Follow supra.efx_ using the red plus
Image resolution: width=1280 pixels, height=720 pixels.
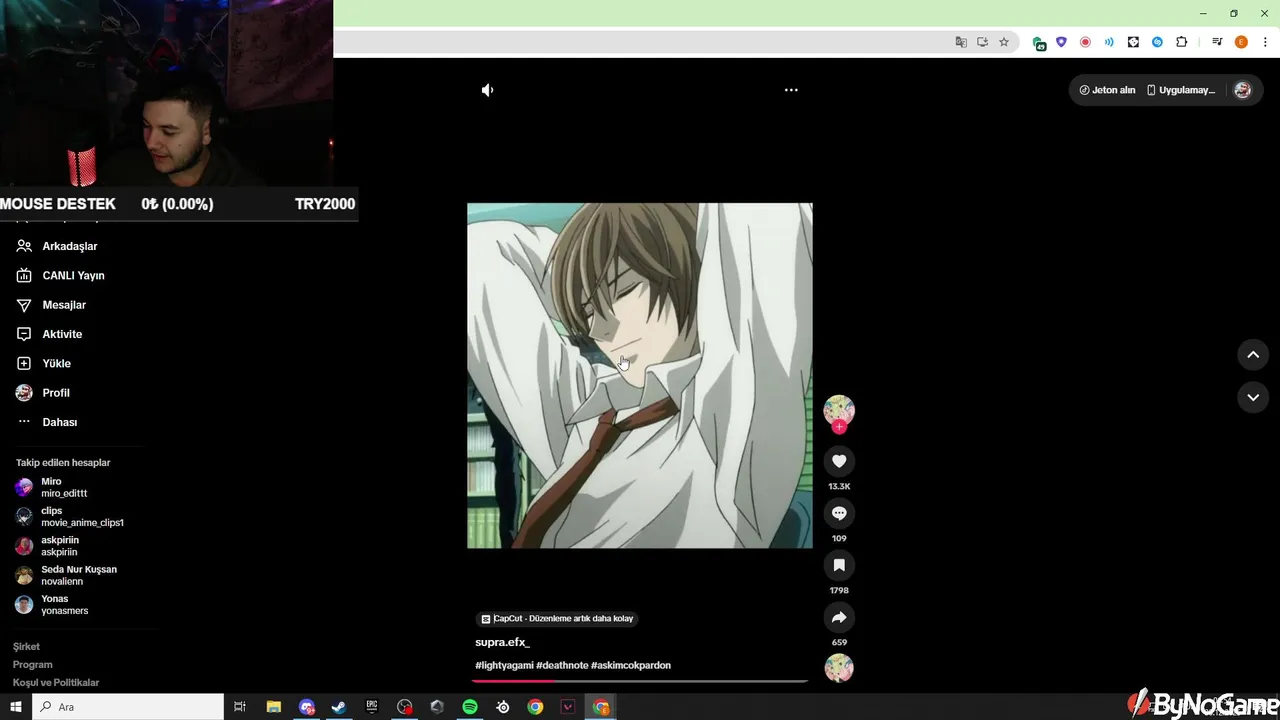click(839, 427)
